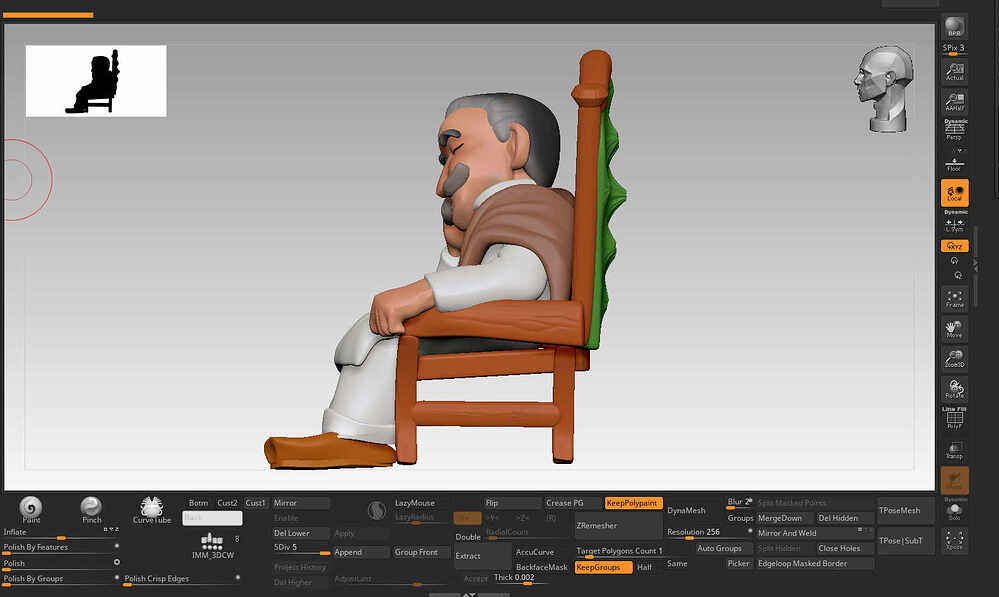Image resolution: width=999 pixels, height=597 pixels.
Task: Click Crease PG button
Action: 573,503
